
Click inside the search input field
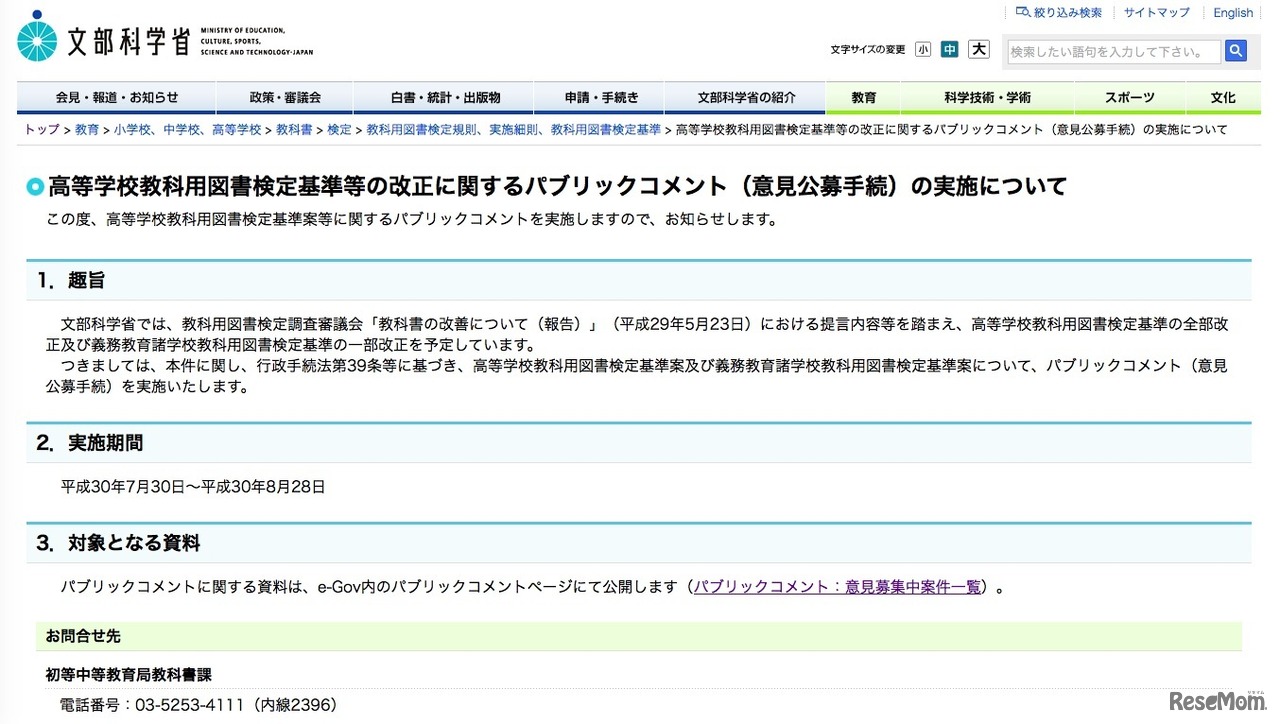[x=1110, y=50]
